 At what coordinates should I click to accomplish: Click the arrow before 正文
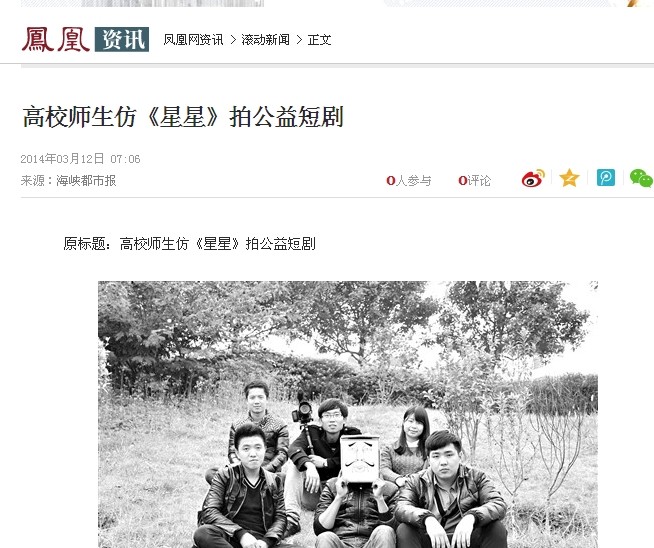coord(299,40)
